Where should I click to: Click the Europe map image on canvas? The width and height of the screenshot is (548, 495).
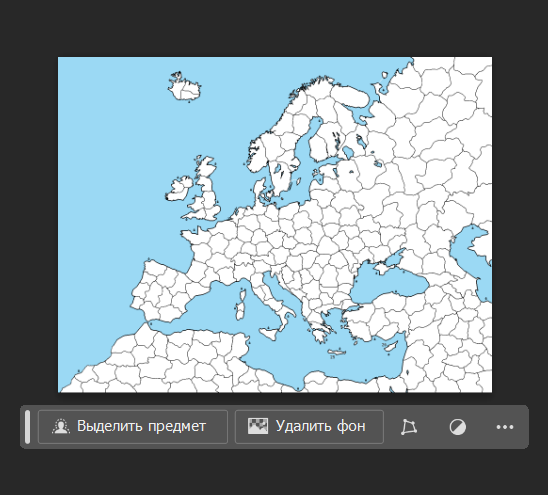[x=275, y=224]
